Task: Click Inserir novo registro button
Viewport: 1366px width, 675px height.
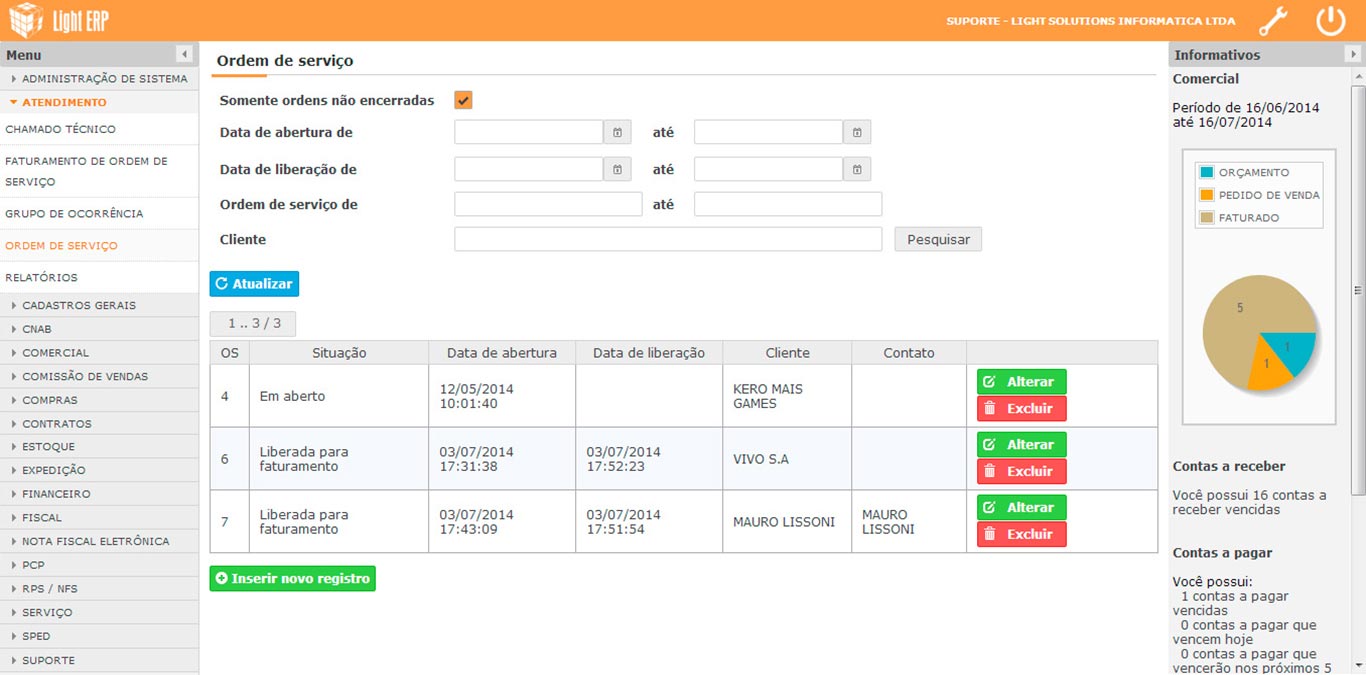Action: pos(292,578)
